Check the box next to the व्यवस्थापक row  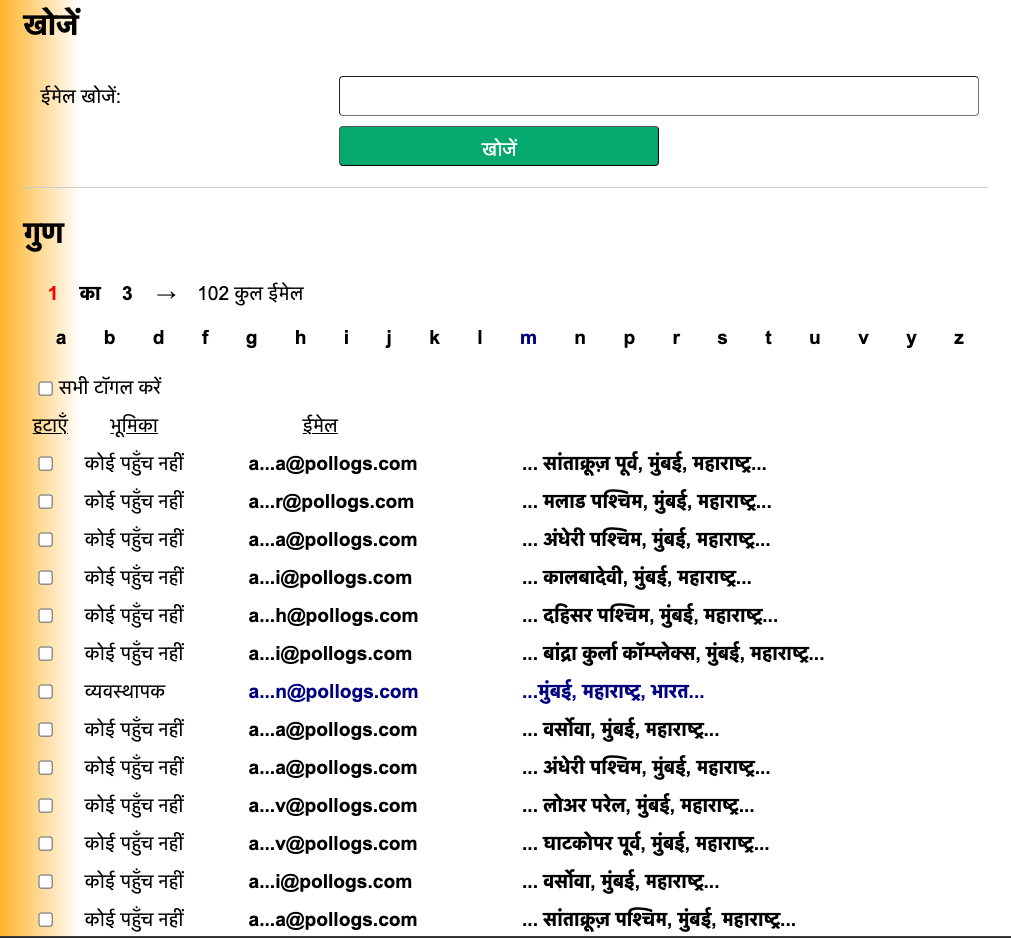45,691
